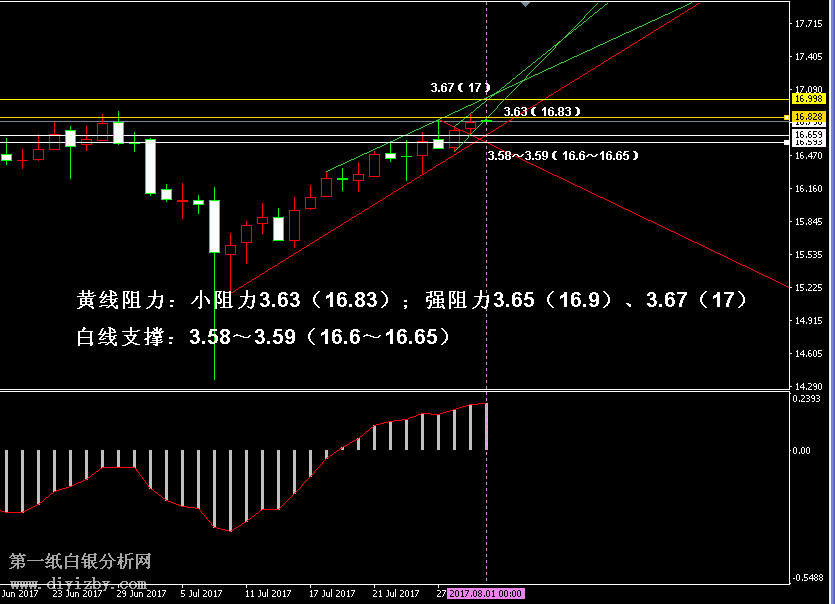This screenshot has width=835, height=604.
Task: Click the 0.2393 indicator scale value
Action: tap(807, 399)
